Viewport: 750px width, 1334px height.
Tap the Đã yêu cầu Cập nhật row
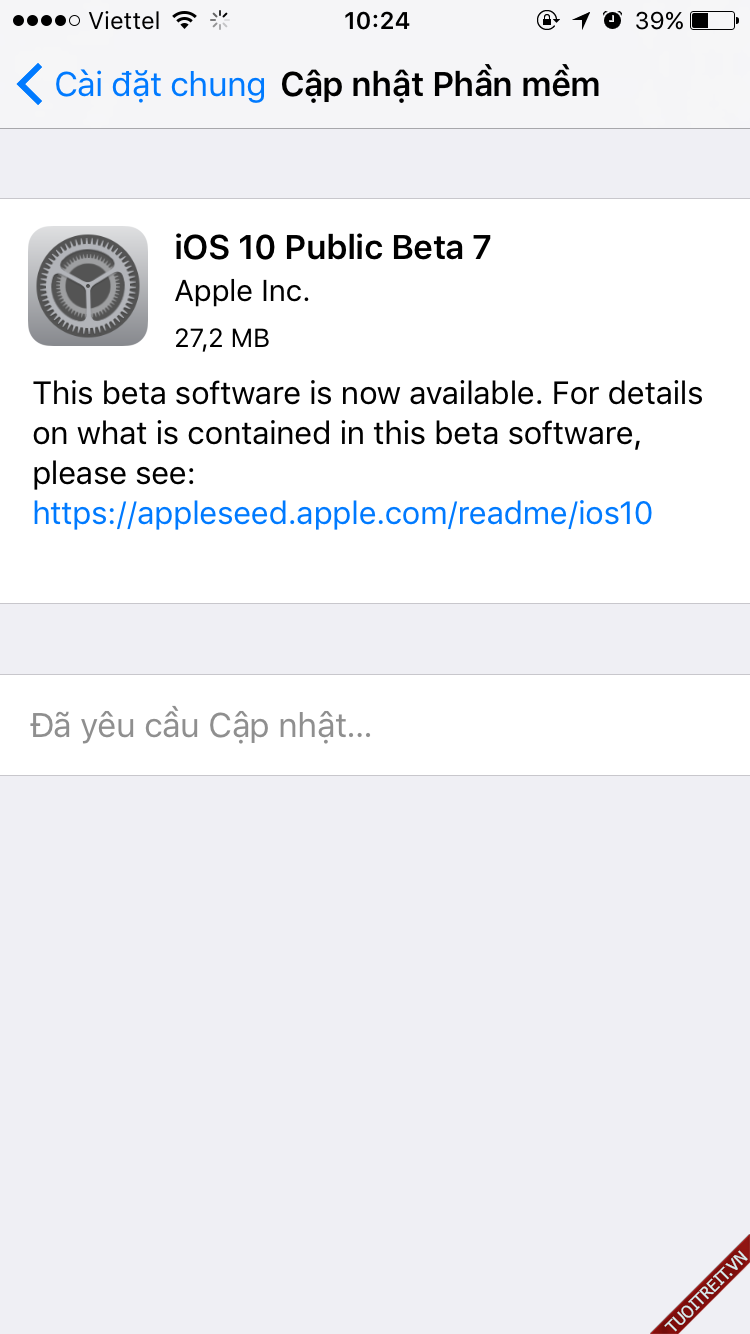(x=201, y=725)
